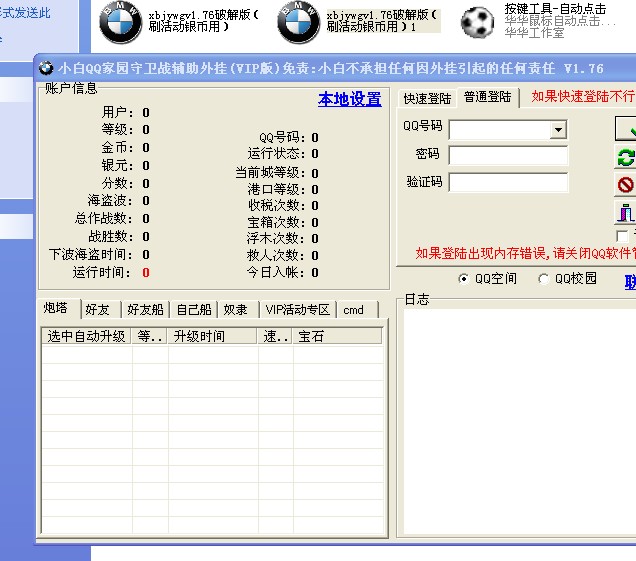Click the exit door icon button
This screenshot has height=561, width=636.
[x=627, y=211]
